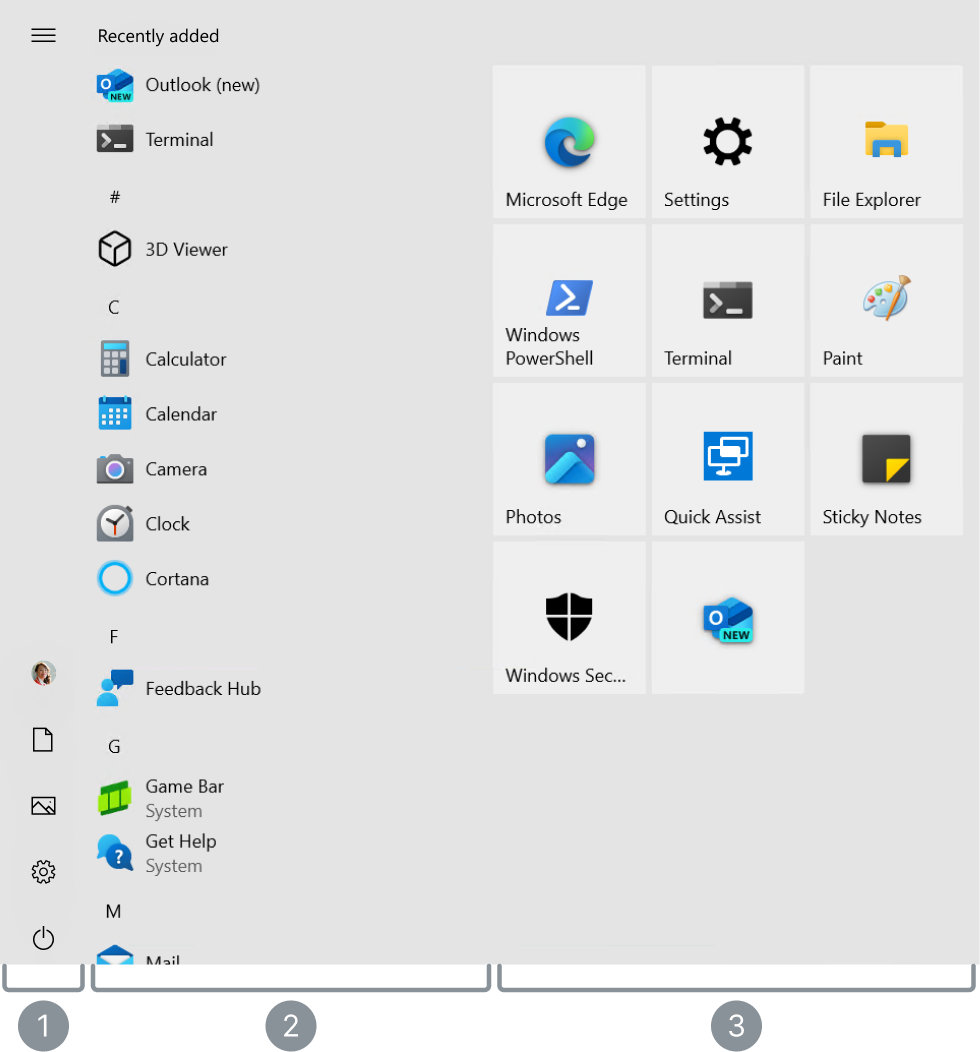Open the Pictures sidebar icon
Screen dimensions: 980x1052
(x=43, y=805)
